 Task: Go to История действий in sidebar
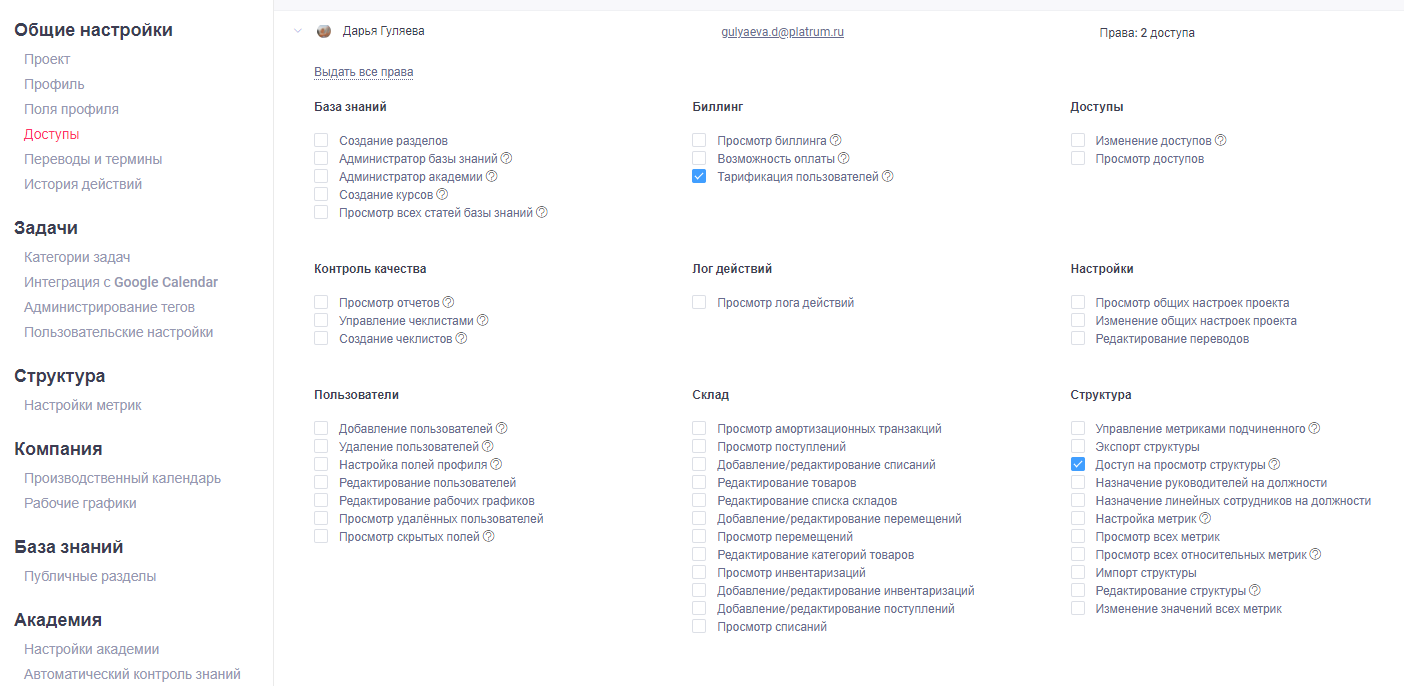click(x=83, y=184)
